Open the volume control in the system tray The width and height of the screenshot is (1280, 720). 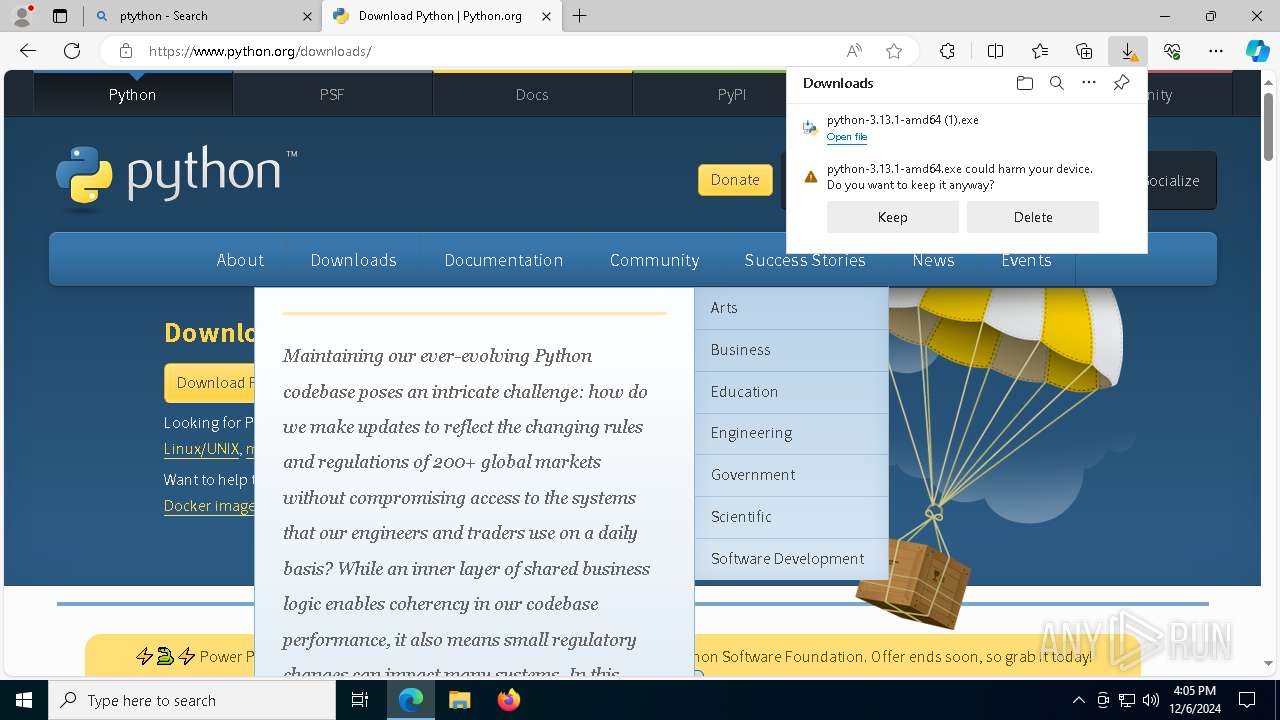point(1151,700)
